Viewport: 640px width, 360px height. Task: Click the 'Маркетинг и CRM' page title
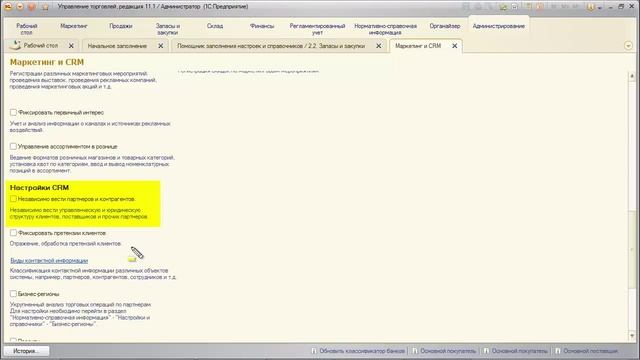click(x=47, y=62)
